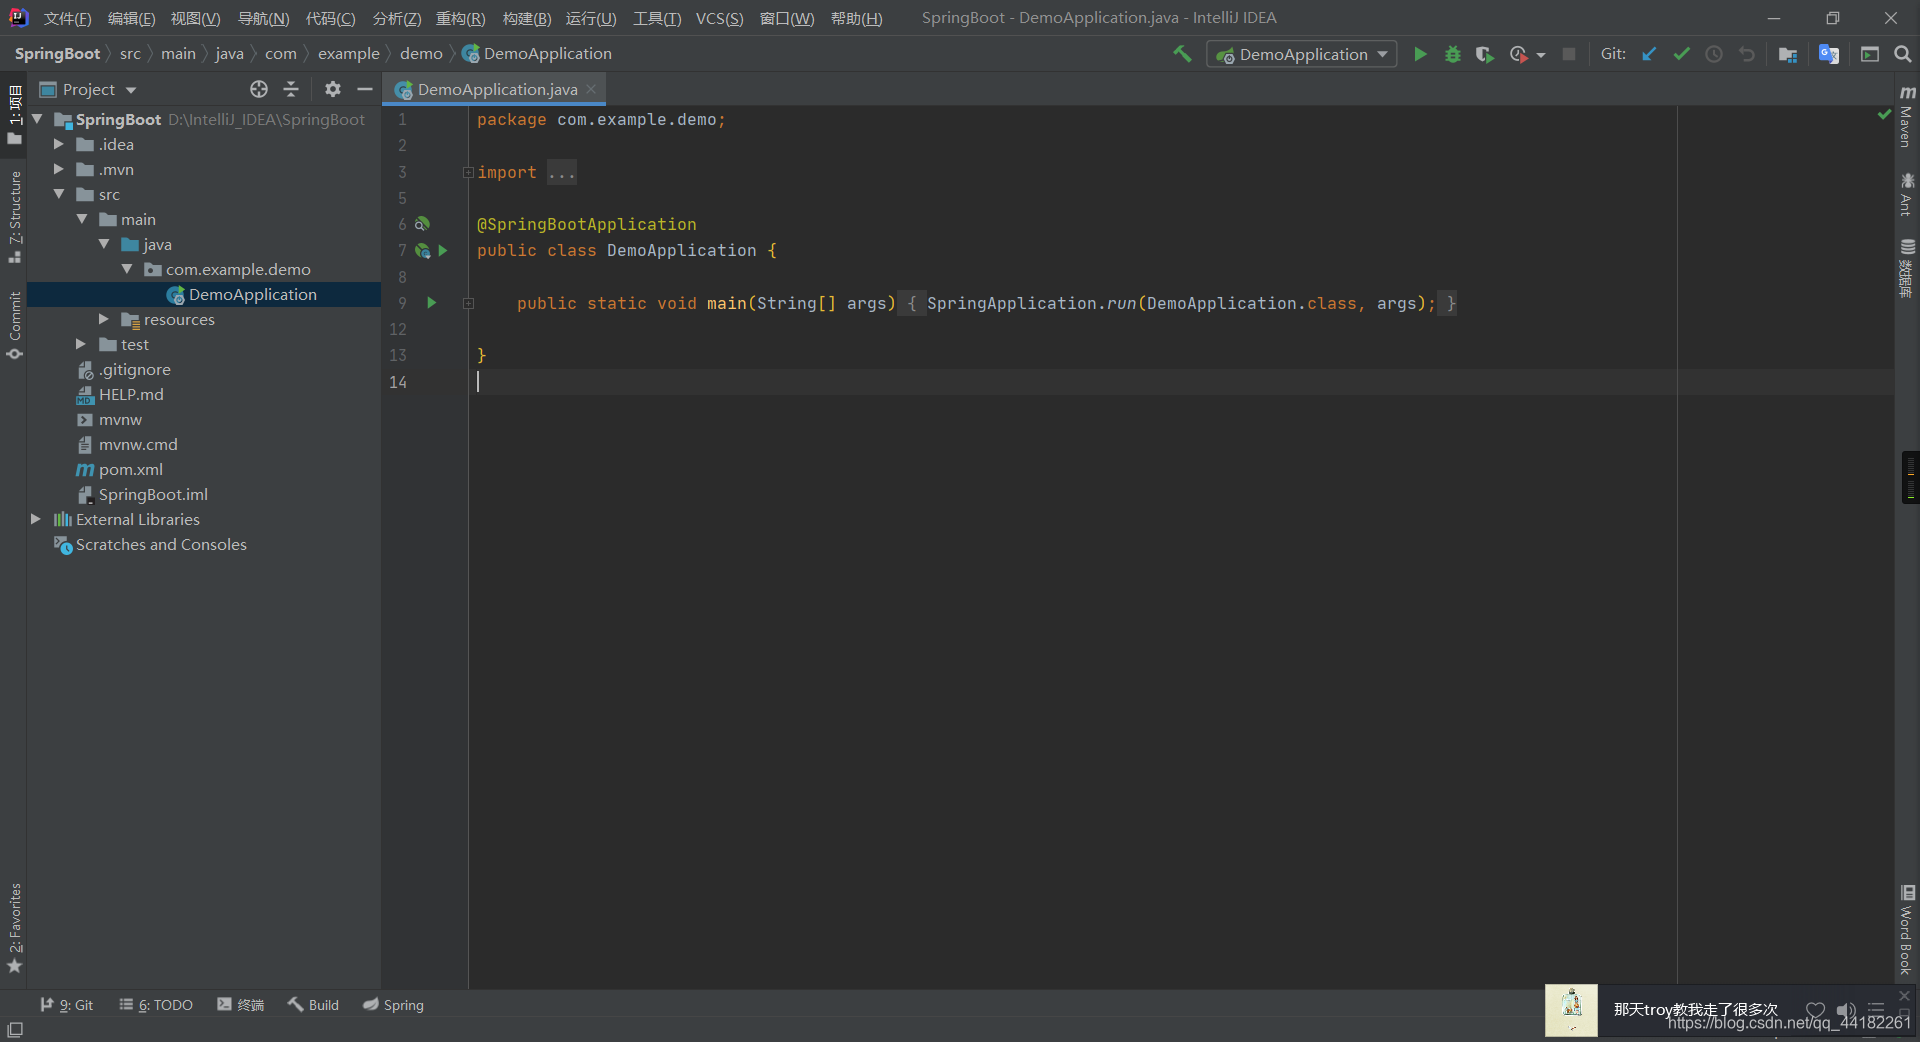Build project using the hammer icon
This screenshot has height=1042, width=1920.
1182,54
